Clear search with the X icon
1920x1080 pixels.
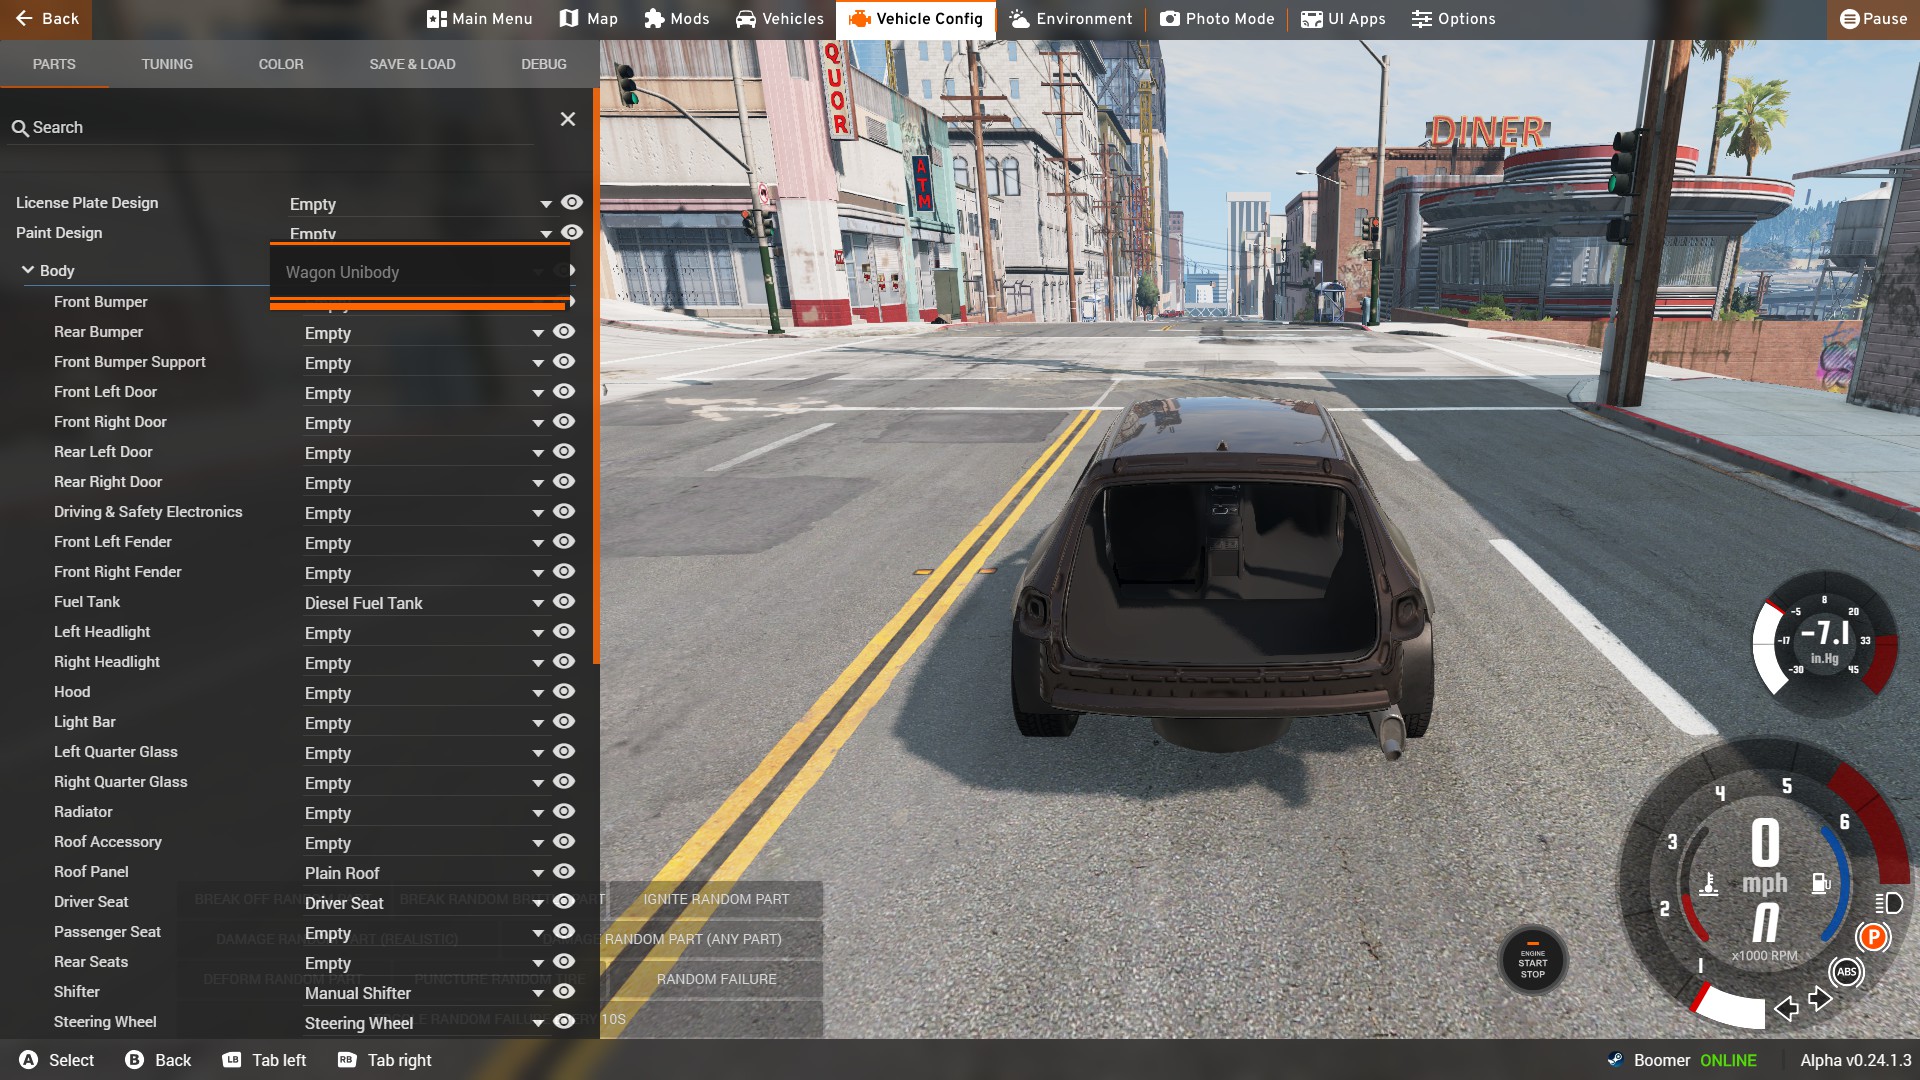pos(568,119)
